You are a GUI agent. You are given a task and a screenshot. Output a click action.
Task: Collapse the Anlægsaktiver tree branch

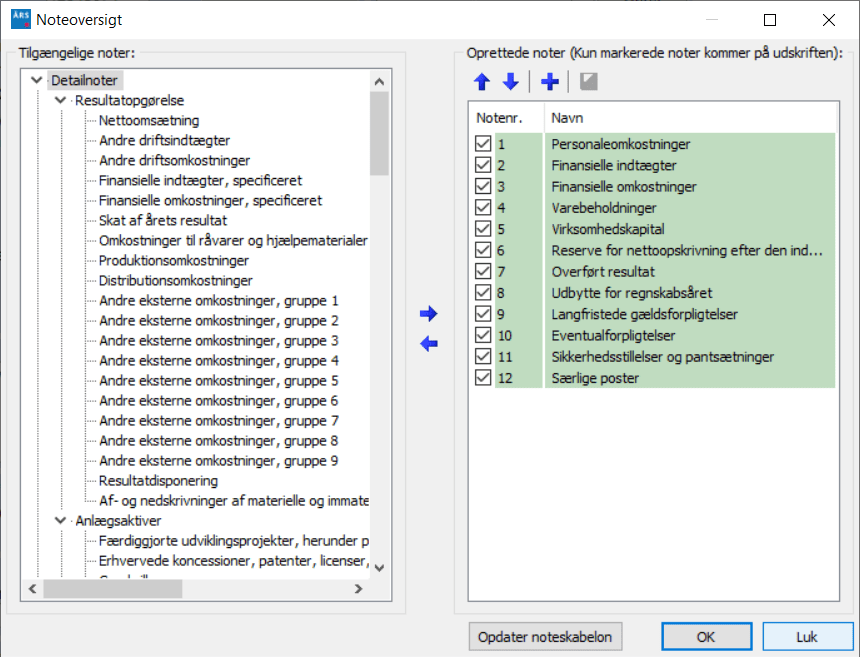[x=61, y=521]
